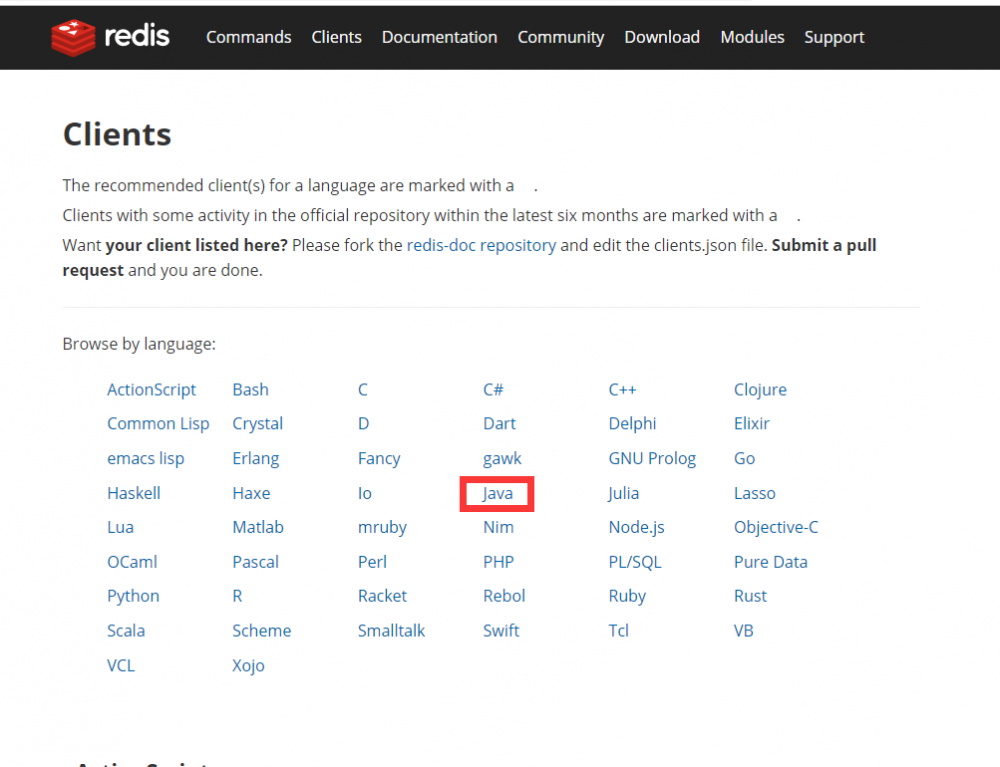Select the Ruby clients link
Viewport: 1000px width, 767px height.
point(627,596)
